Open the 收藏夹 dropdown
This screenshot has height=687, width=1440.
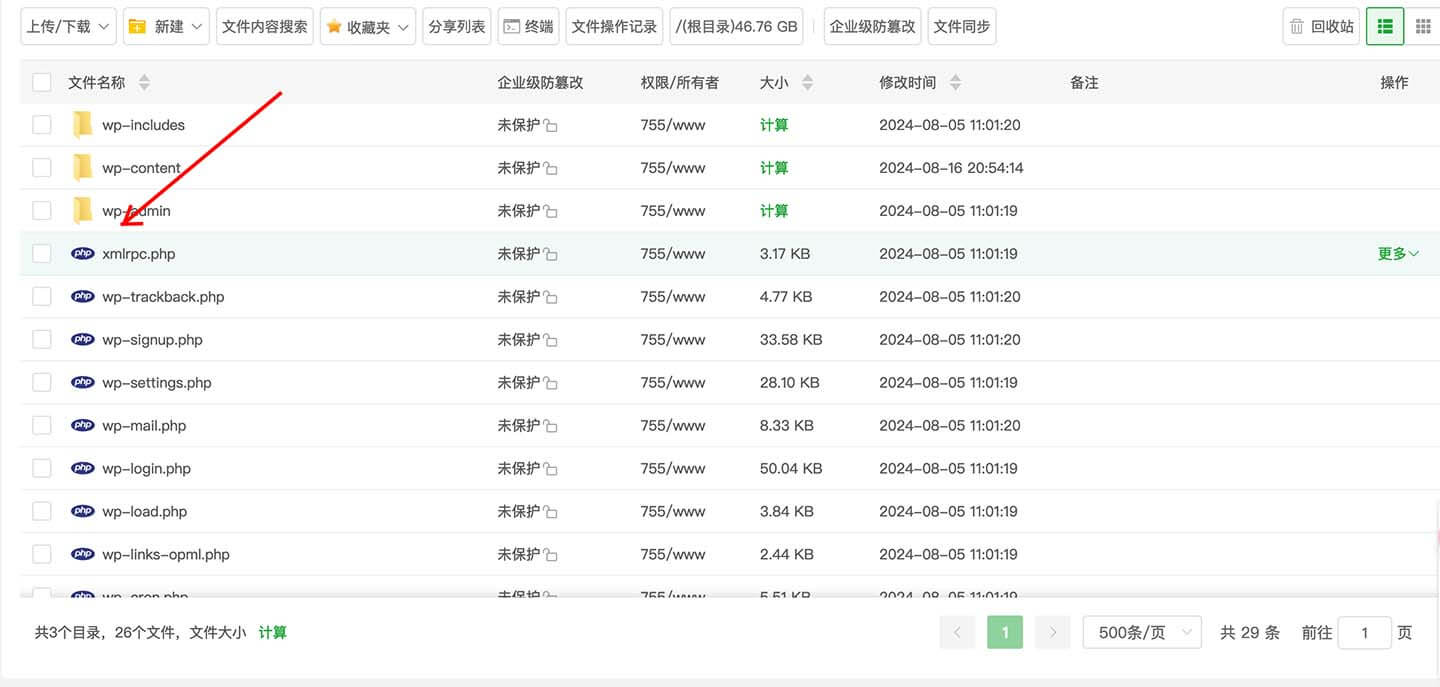(368, 27)
